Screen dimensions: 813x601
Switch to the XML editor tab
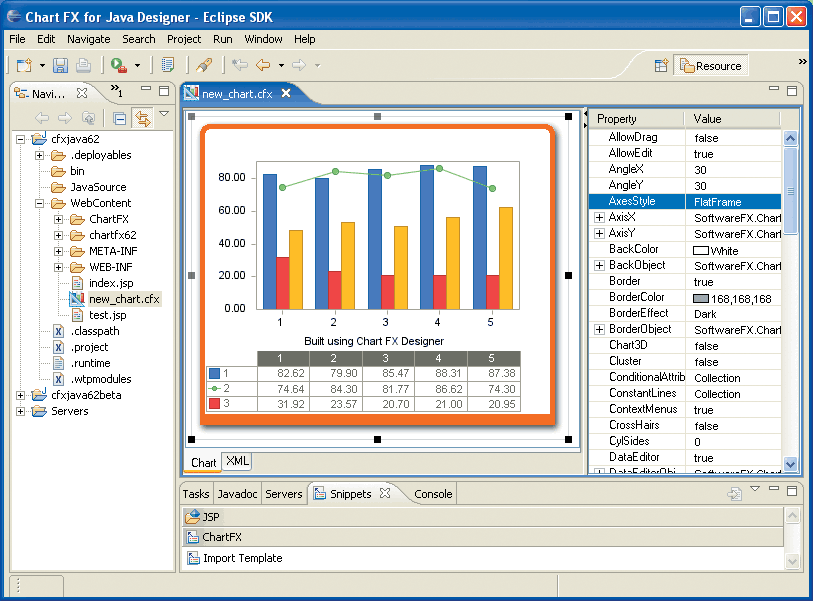237,461
